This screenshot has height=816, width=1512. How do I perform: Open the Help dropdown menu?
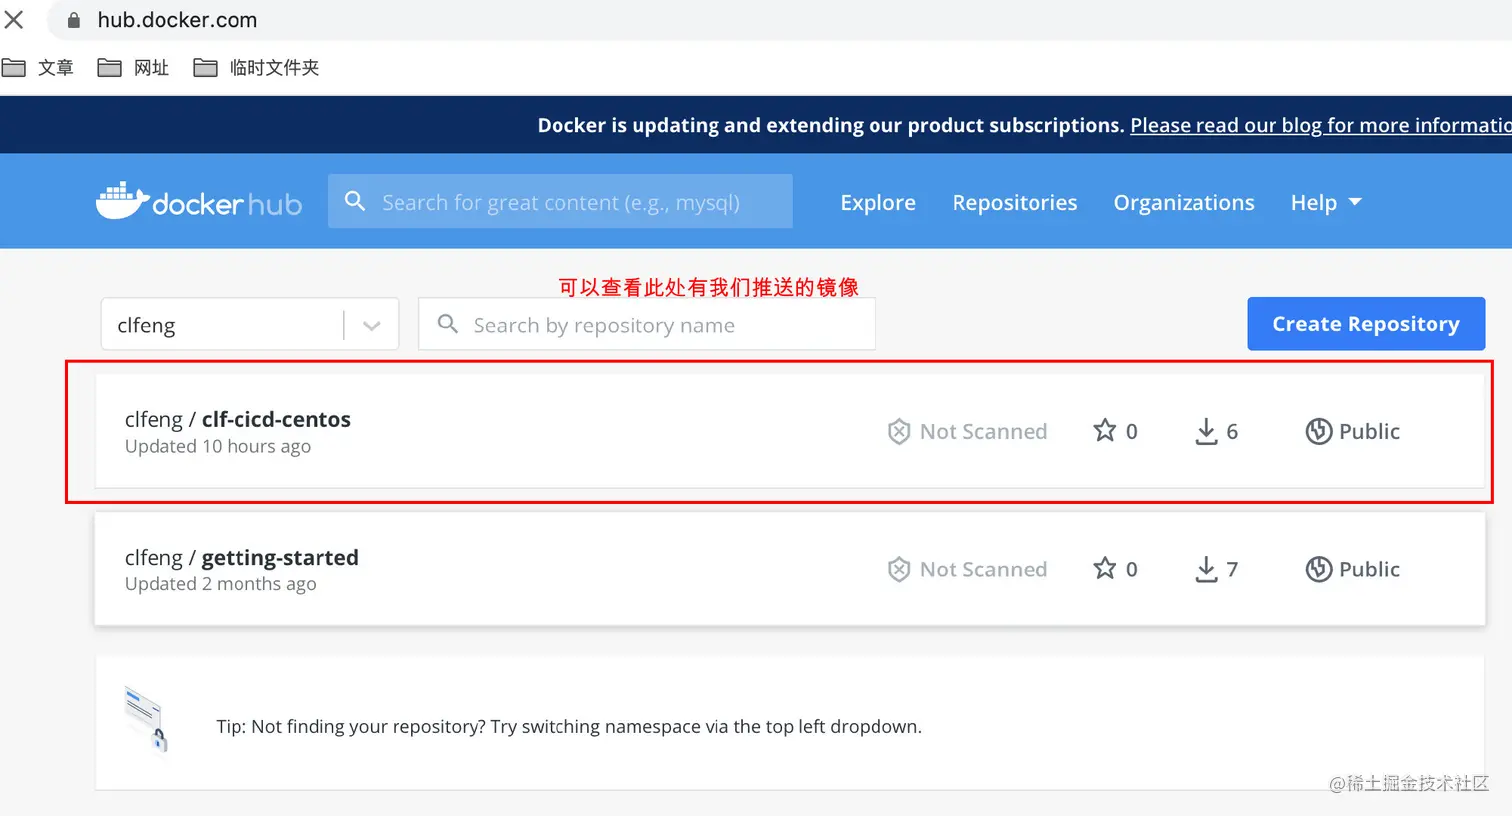[x=1326, y=202]
